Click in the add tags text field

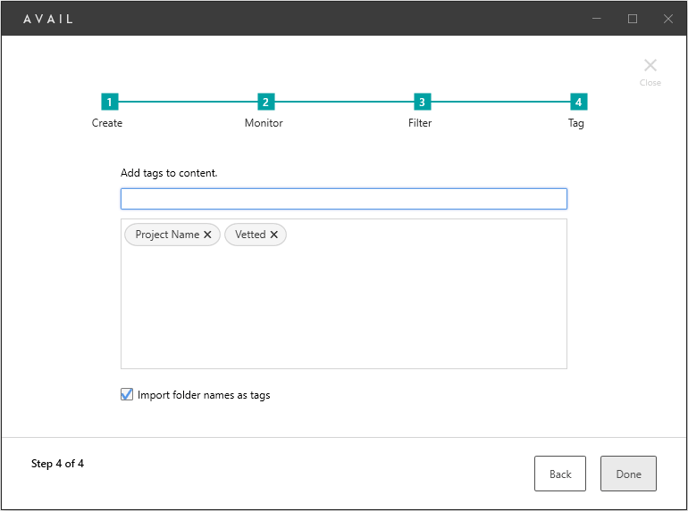coord(344,199)
